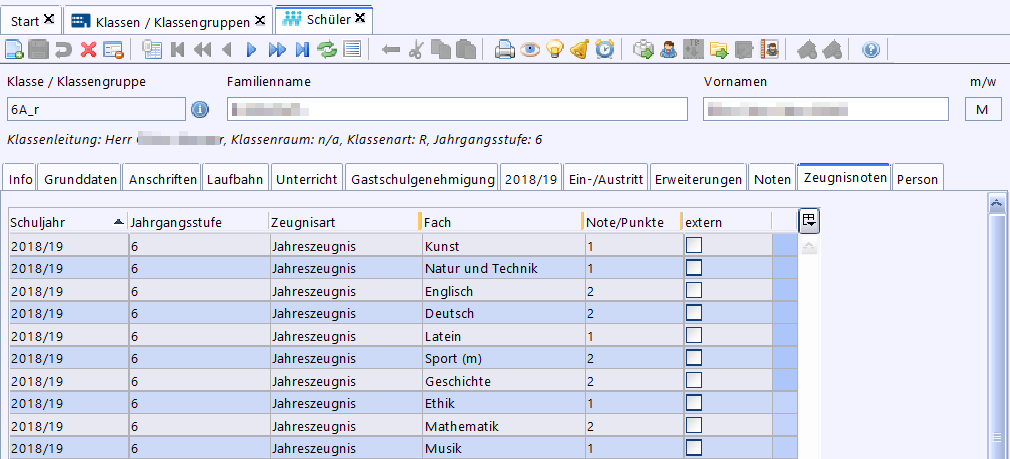Click the scissors cut icon

click(x=415, y=50)
